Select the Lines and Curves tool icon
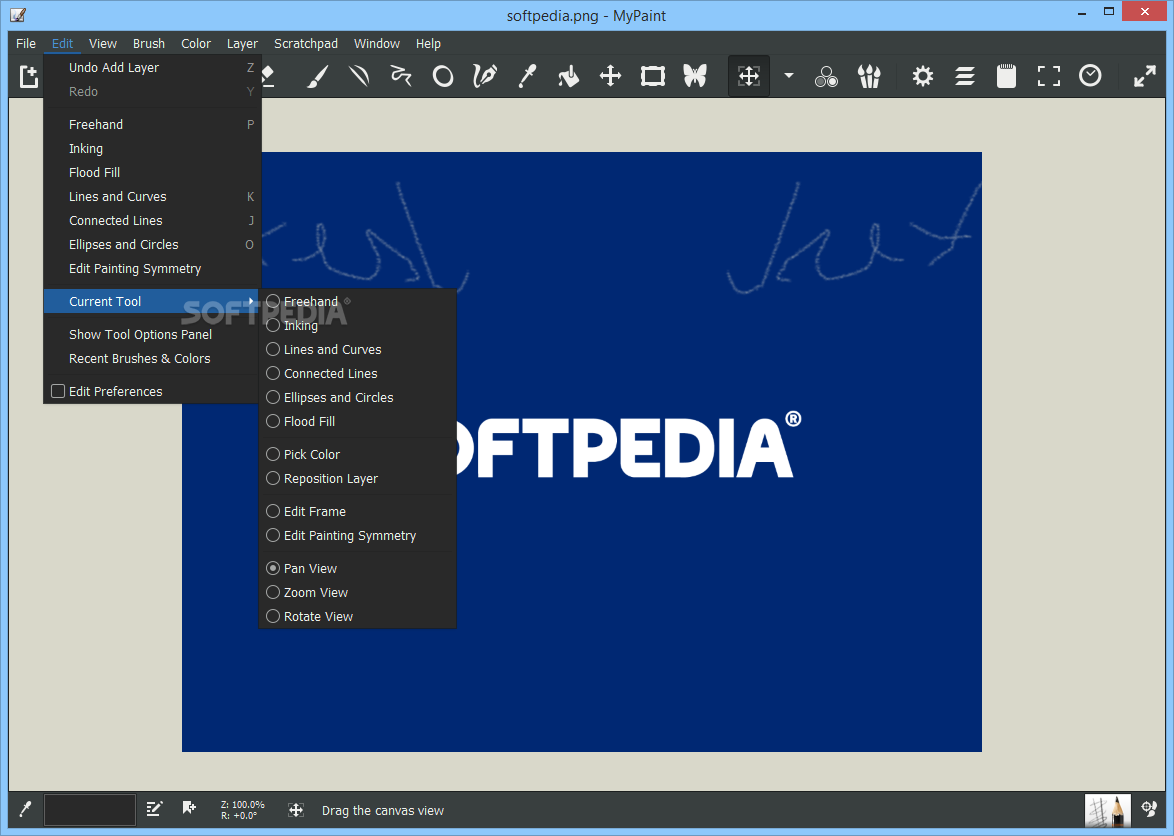Viewport: 1174px width, 836px height. point(359,76)
